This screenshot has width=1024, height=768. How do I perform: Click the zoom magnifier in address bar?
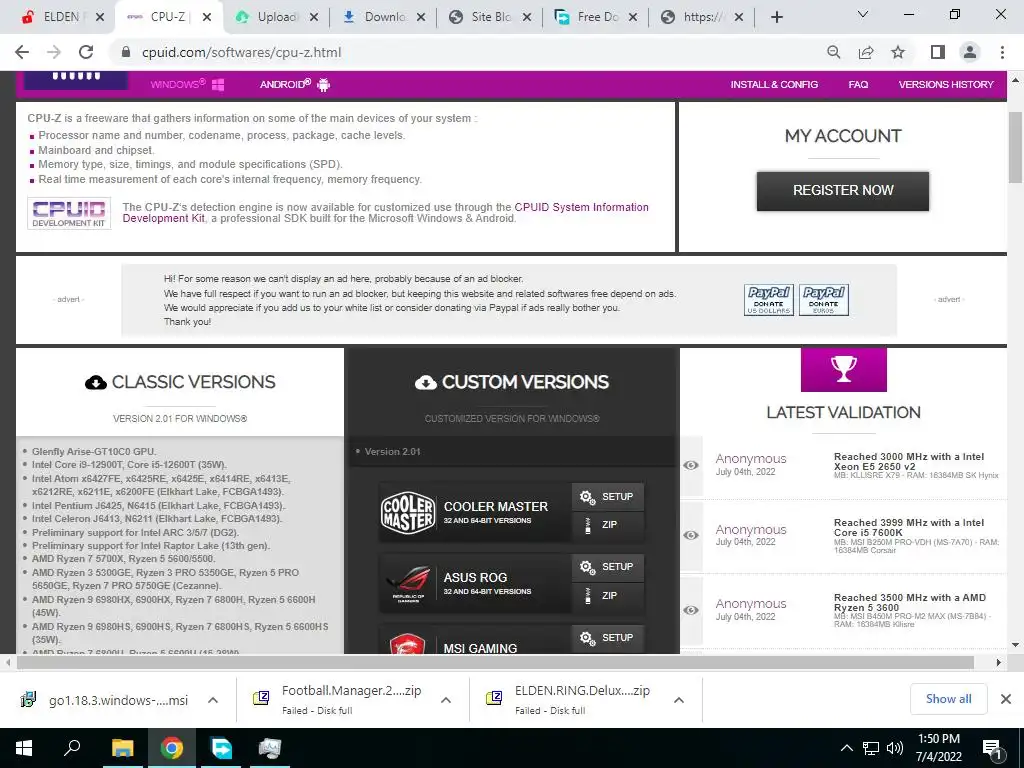point(833,52)
